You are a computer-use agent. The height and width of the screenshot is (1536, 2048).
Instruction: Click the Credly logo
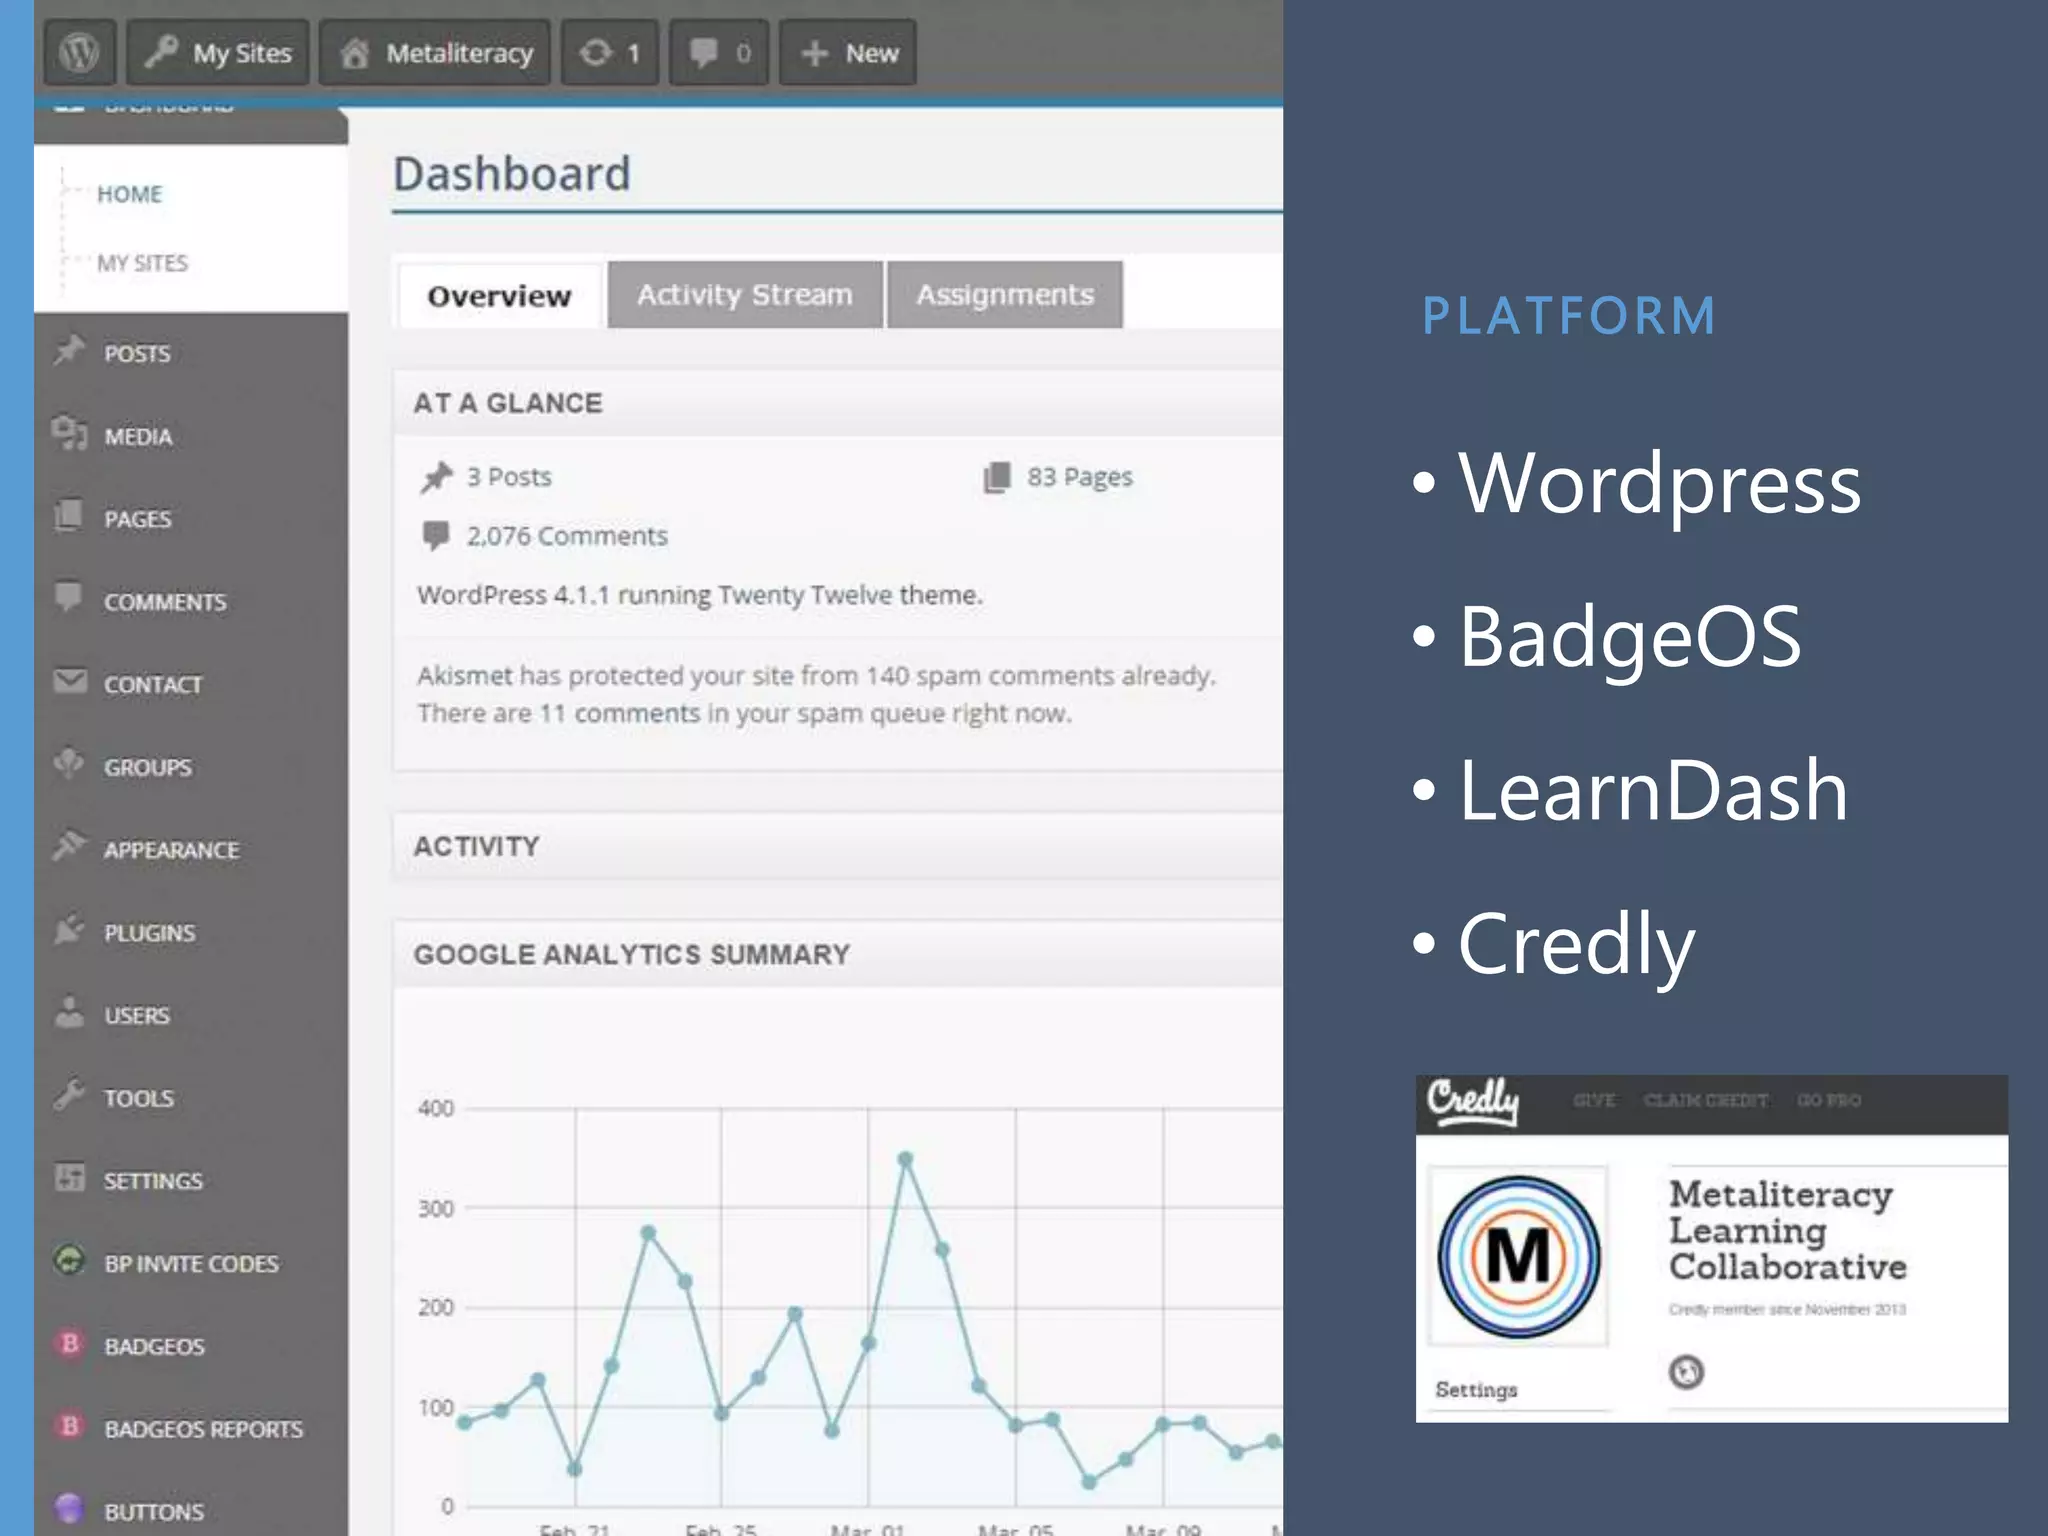tap(1473, 1101)
